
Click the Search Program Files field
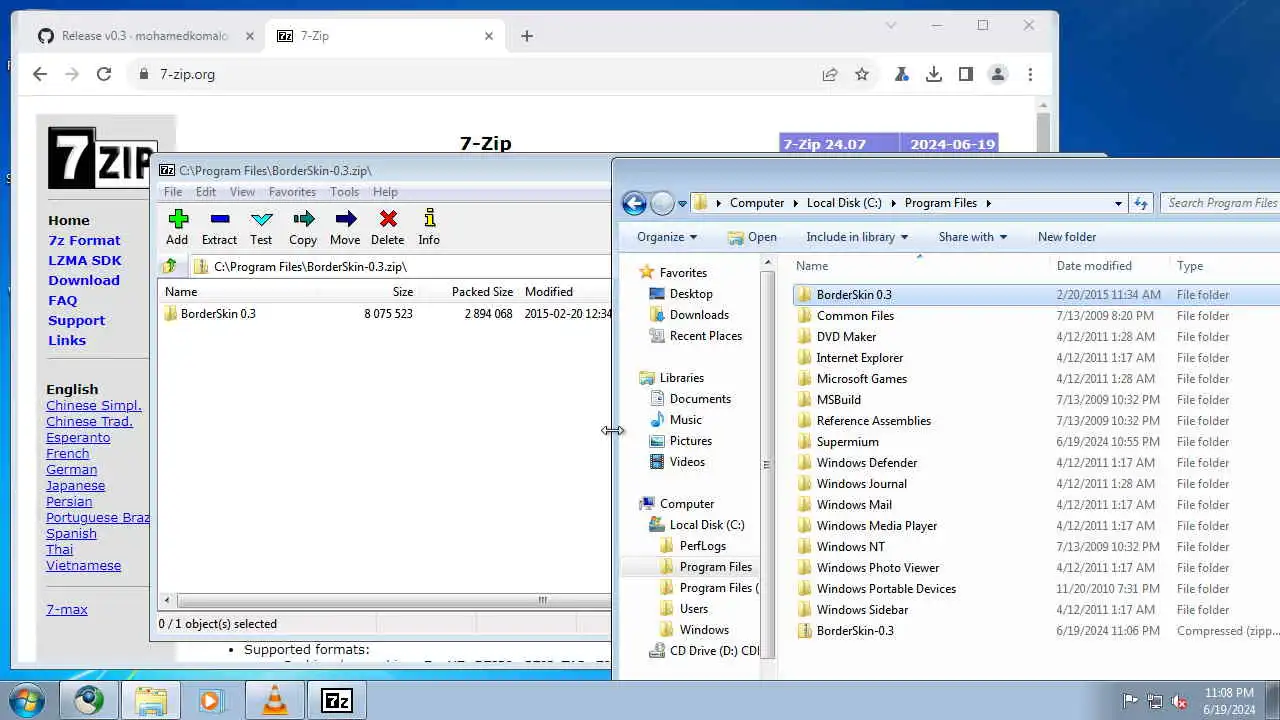click(x=1222, y=203)
